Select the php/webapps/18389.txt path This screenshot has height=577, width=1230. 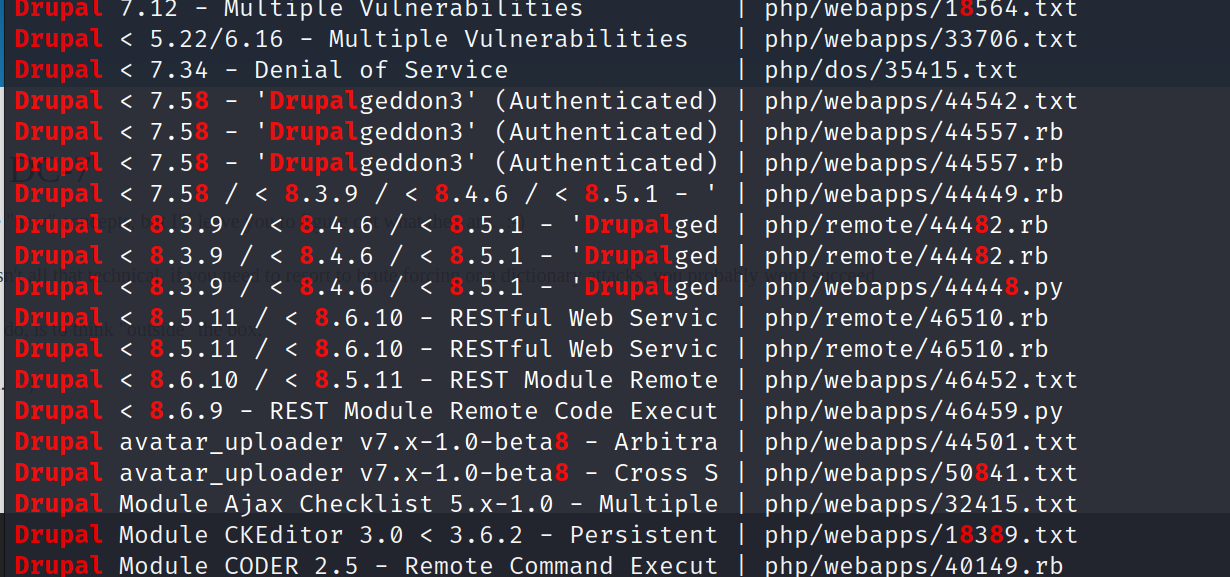tap(921, 535)
